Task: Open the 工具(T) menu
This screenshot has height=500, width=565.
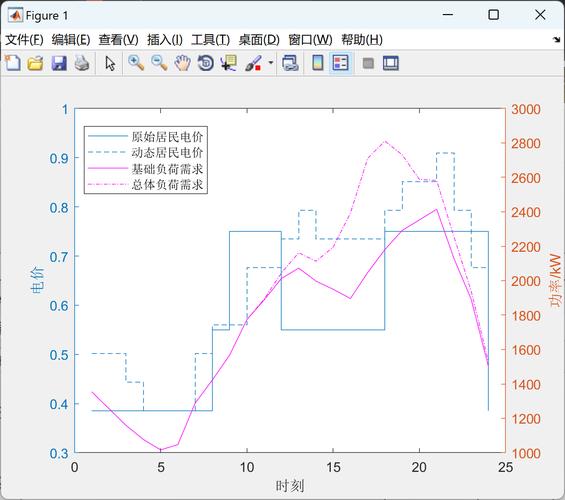Action: coord(211,40)
